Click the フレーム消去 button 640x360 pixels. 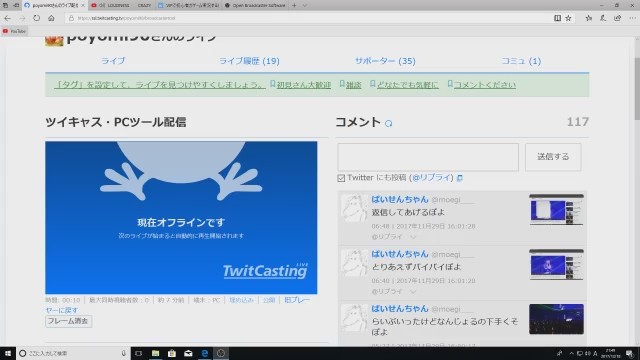tap(69, 321)
